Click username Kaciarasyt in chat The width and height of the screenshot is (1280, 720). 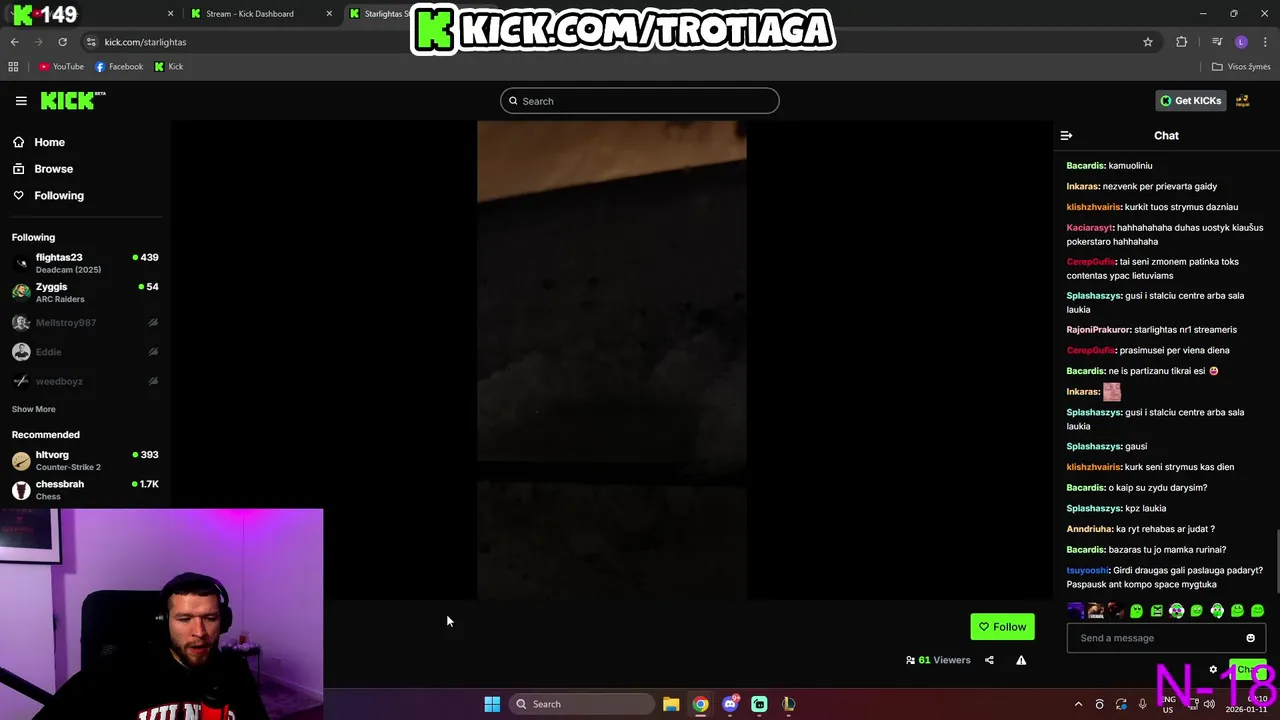pos(1090,228)
